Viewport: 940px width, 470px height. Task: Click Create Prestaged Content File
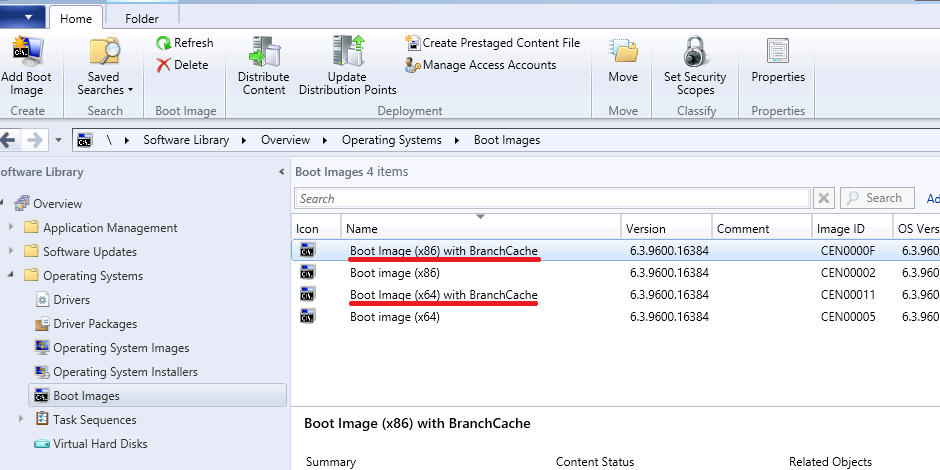click(x=492, y=43)
